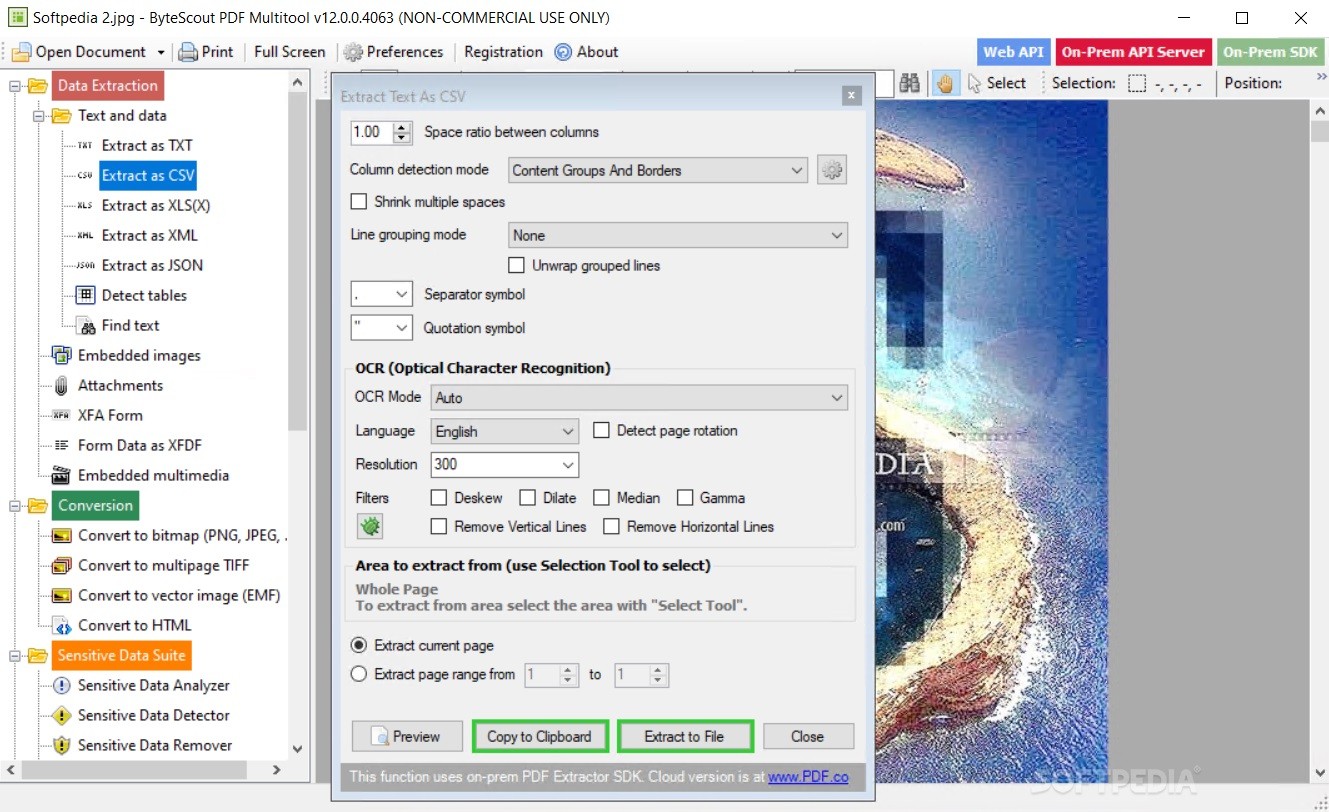Image resolution: width=1329 pixels, height=812 pixels.
Task: Enable Shrink multiple spaces checkbox
Action: tap(359, 202)
